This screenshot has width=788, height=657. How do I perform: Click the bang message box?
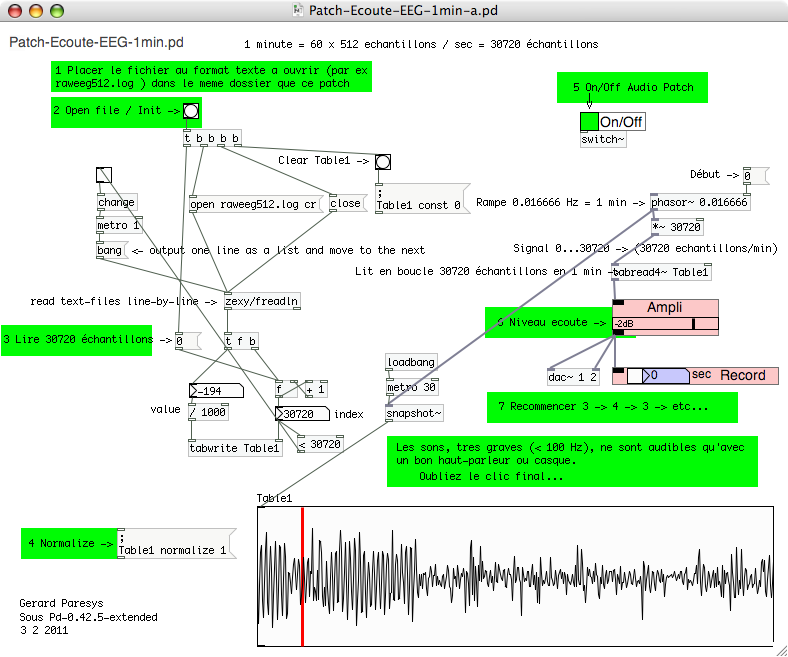112,250
